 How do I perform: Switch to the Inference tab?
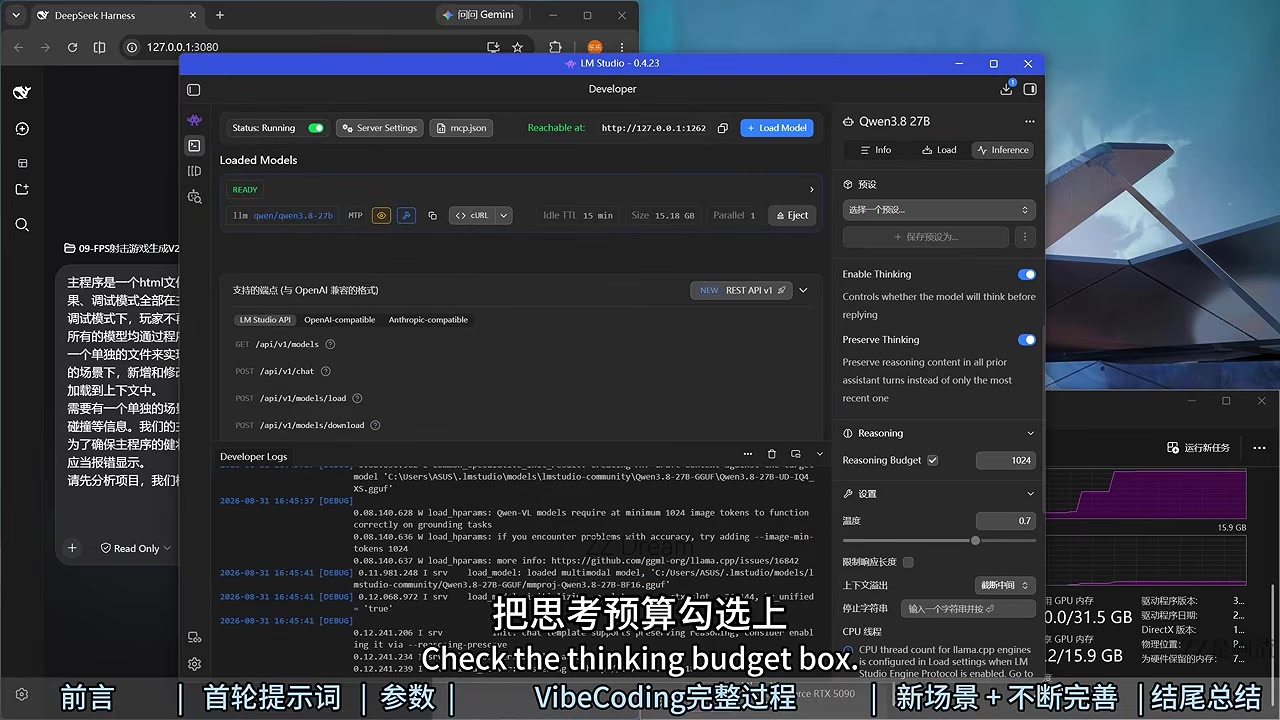pos(1003,150)
